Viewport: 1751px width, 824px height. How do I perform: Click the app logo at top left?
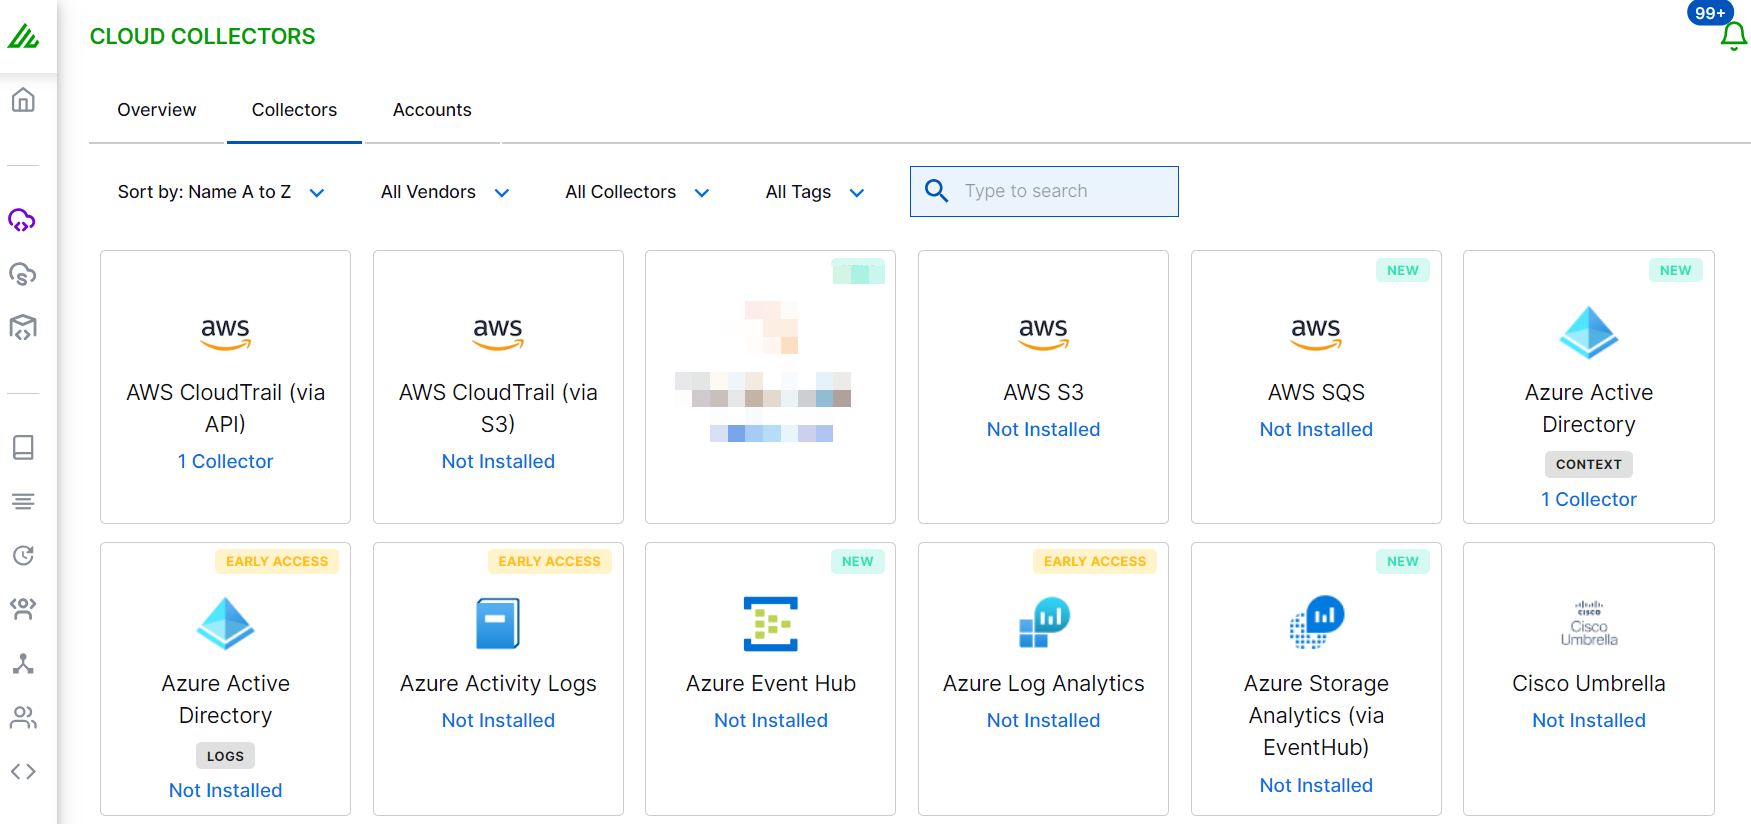coord(23,37)
